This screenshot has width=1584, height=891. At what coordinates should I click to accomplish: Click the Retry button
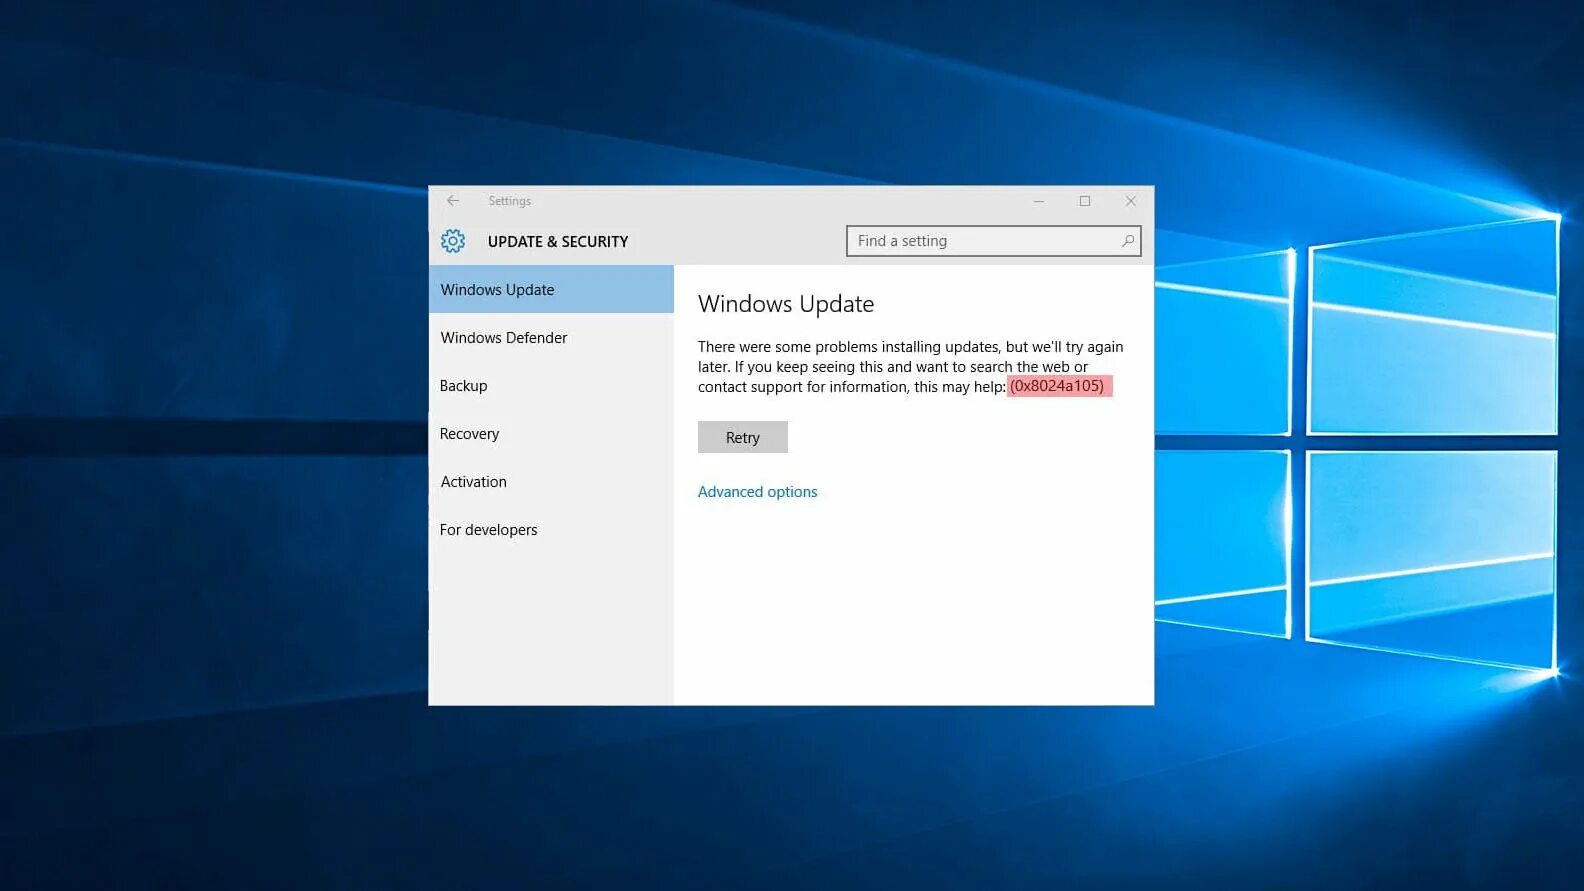click(743, 437)
